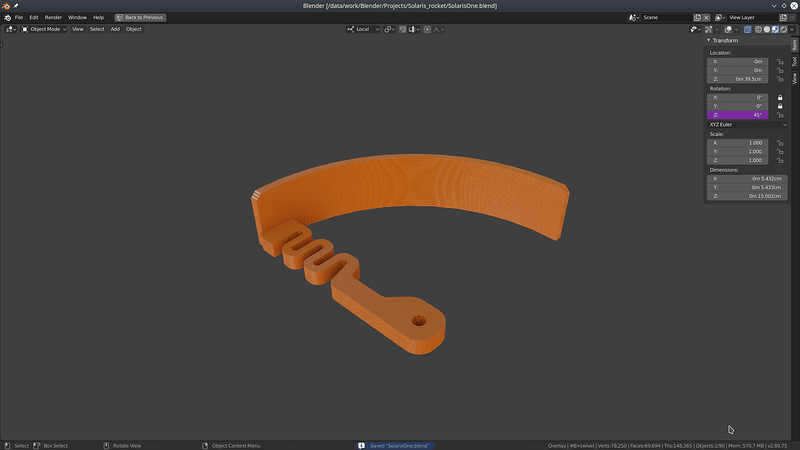The width and height of the screenshot is (800, 450).
Task: Switch to rendered shading
Action: pos(784,30)
